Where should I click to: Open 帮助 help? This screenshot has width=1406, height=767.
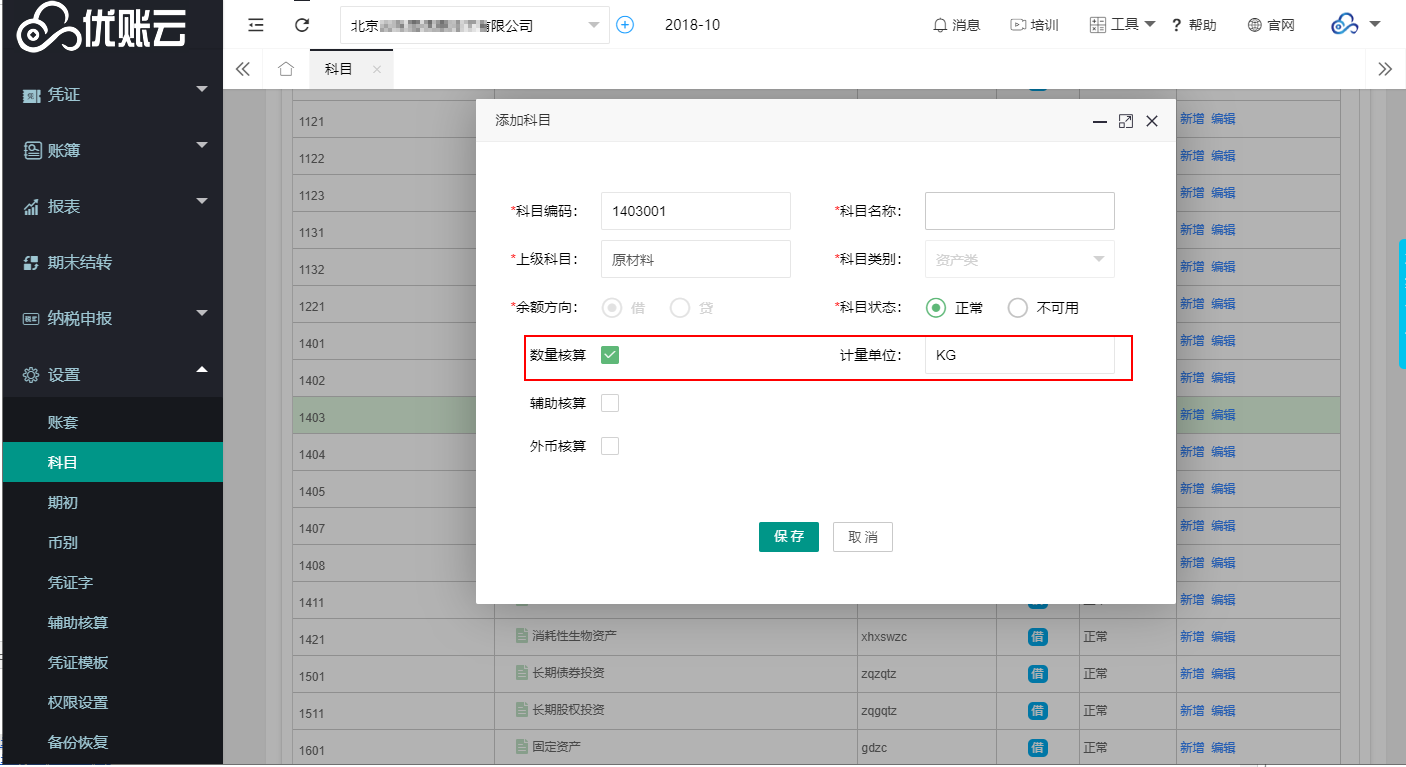click(x=1194, y=25)
